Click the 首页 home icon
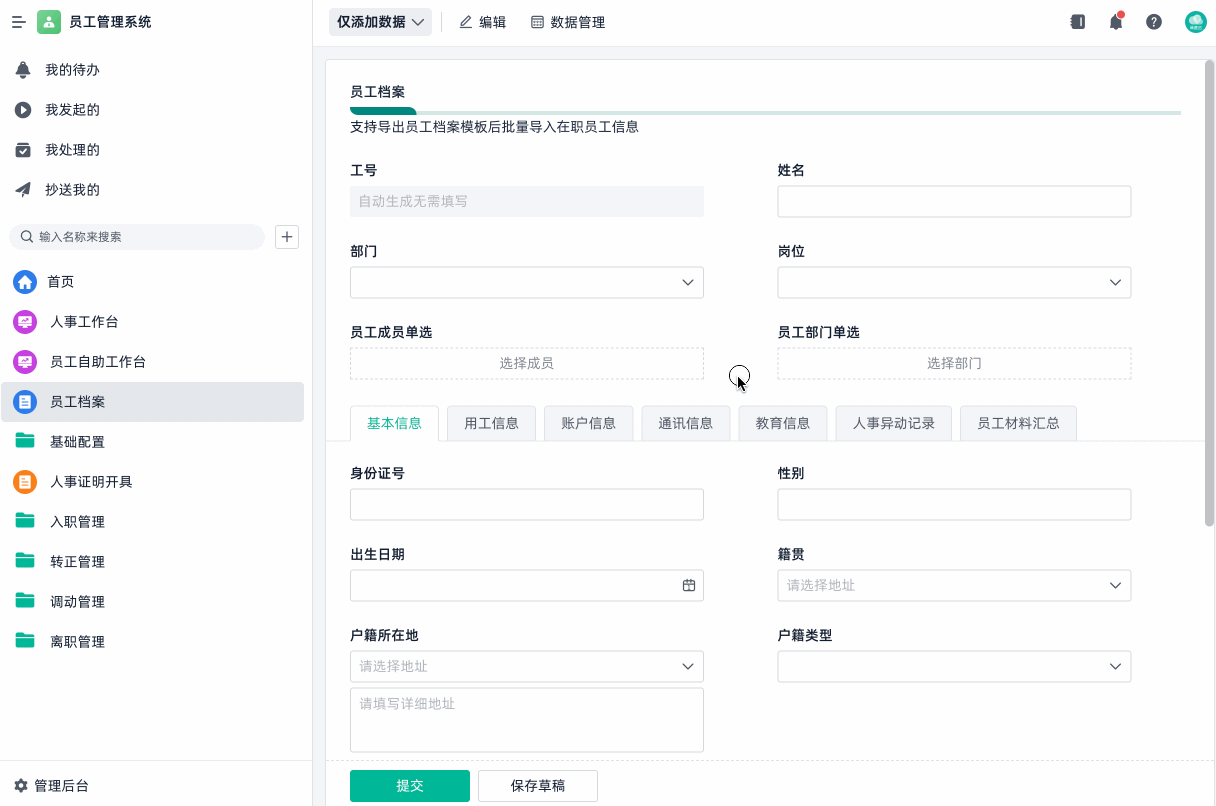The width and height of the screenshot is (1216, 806). coord(25,282)
